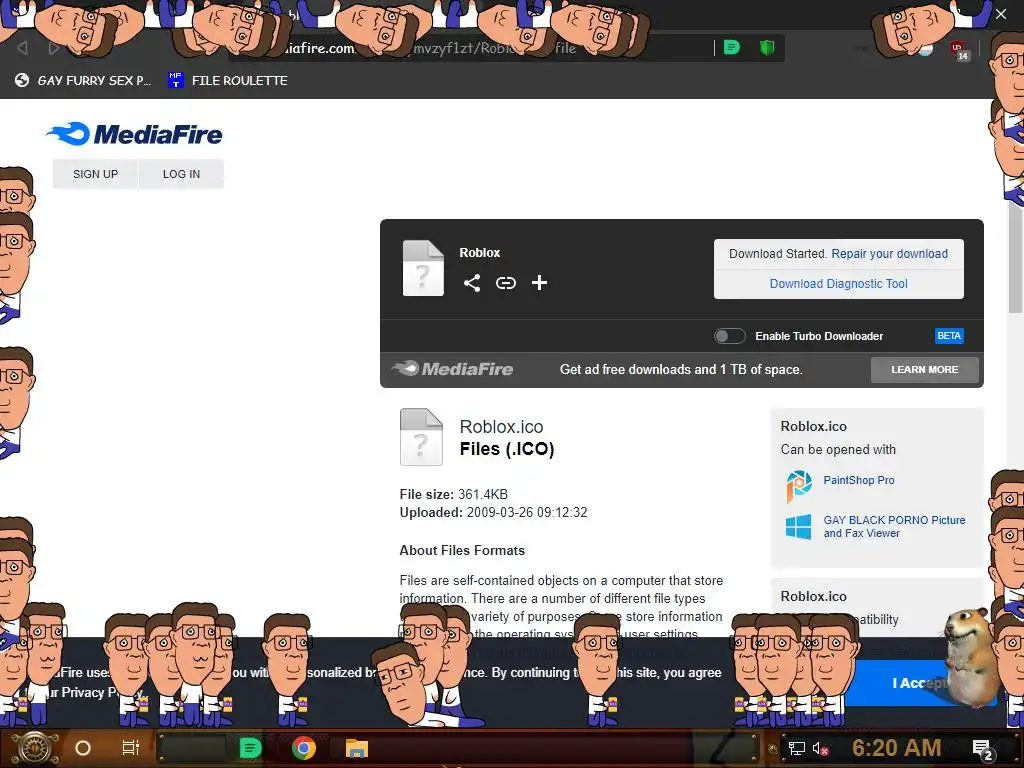Open the notification center icon
Viewport: 1024px width, 768px height.
(x=983, y=750)
